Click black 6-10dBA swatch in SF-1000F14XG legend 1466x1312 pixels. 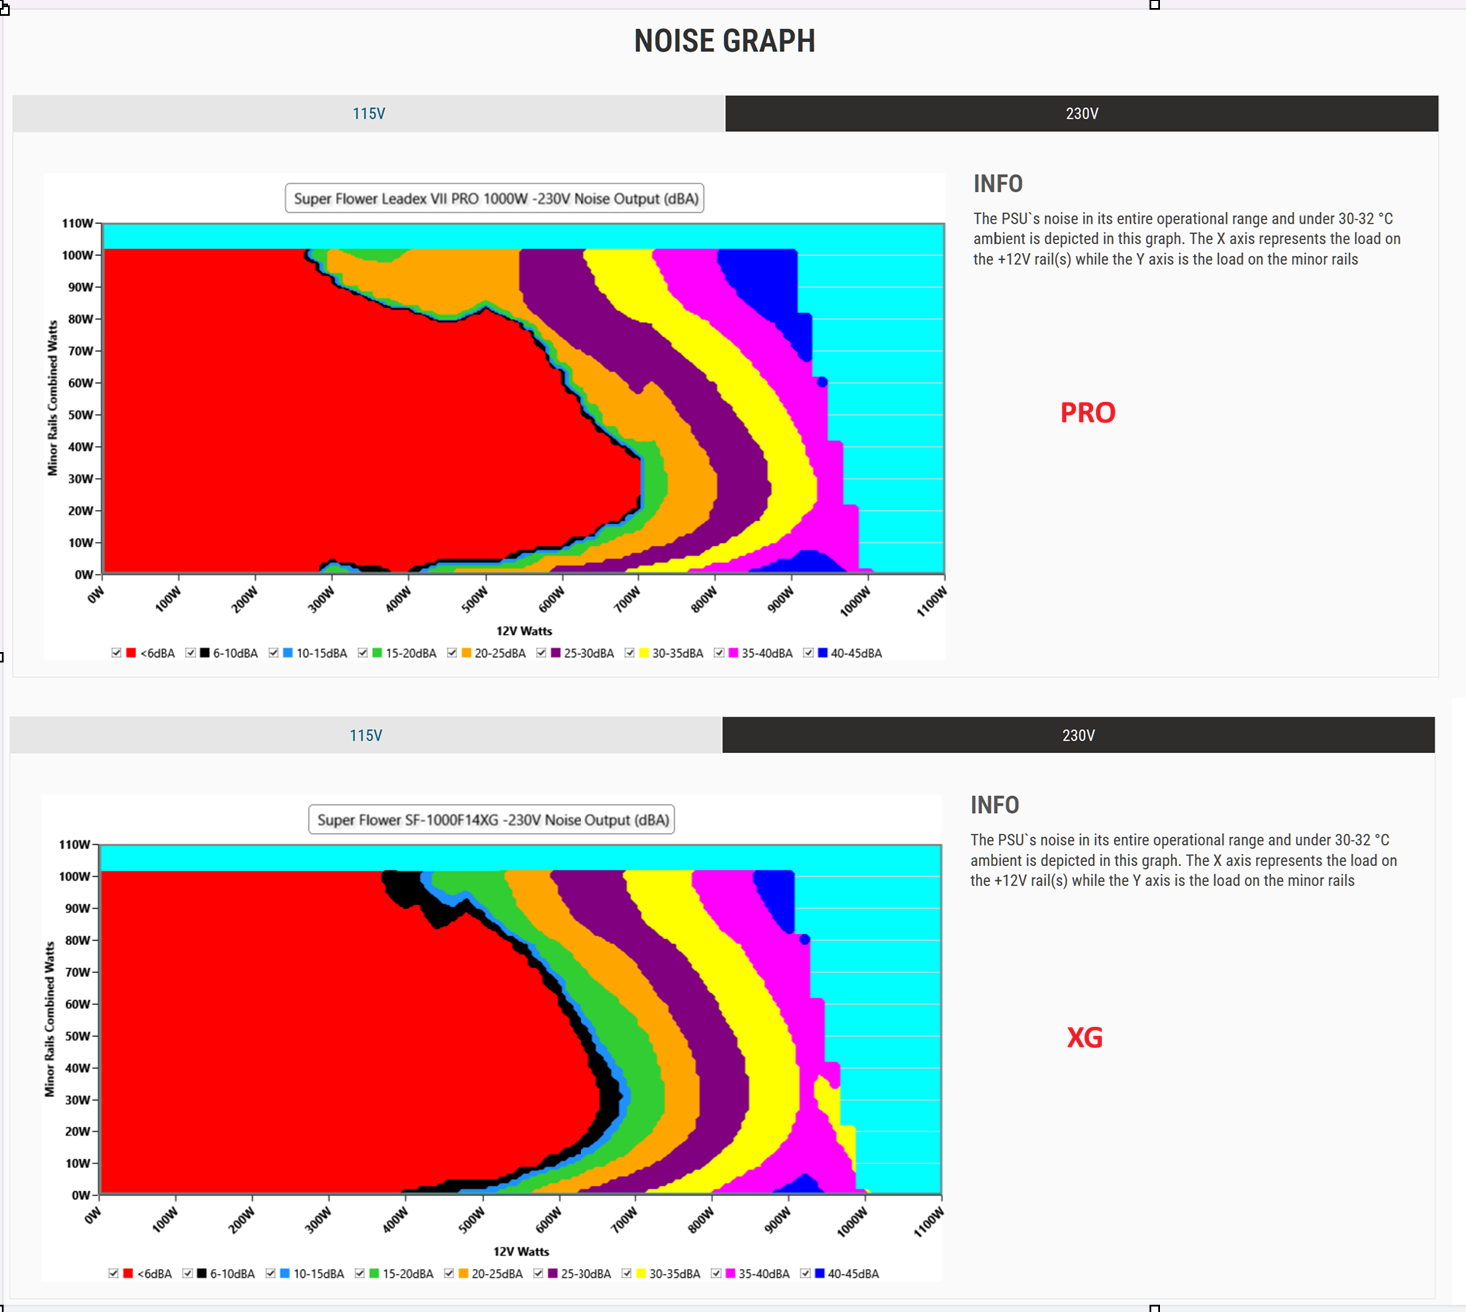[x=202, y=1274]
